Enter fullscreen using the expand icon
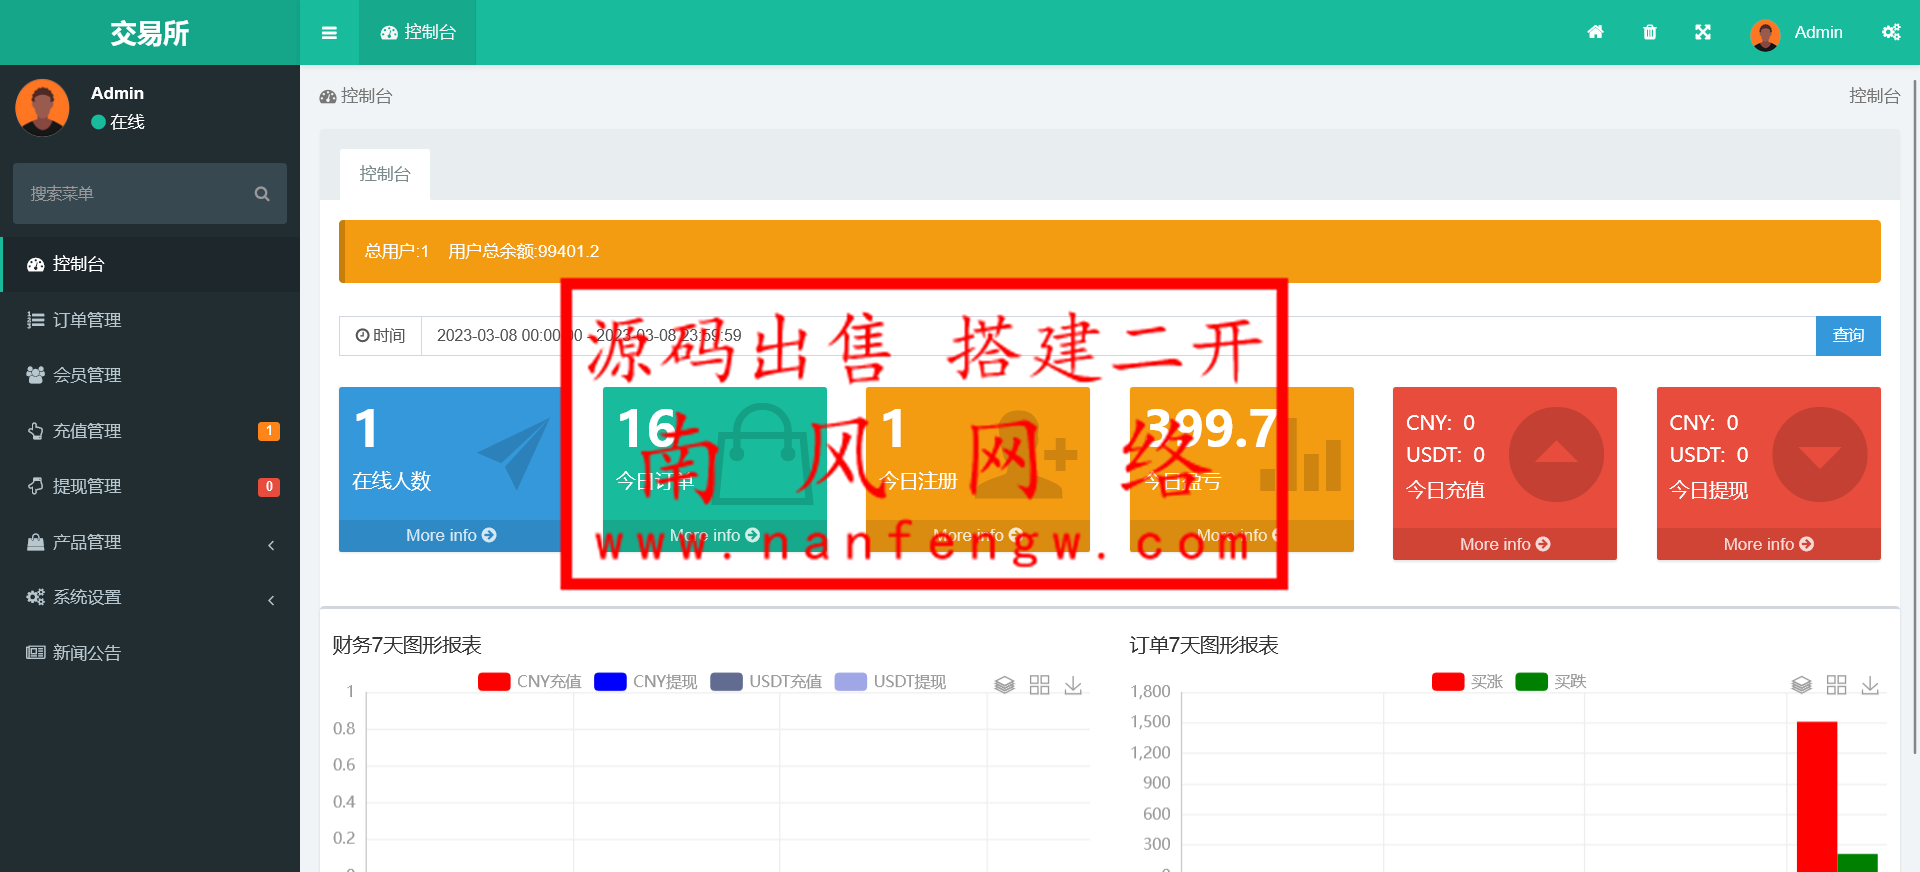The image size is (1920, 872). [1703, 32]
